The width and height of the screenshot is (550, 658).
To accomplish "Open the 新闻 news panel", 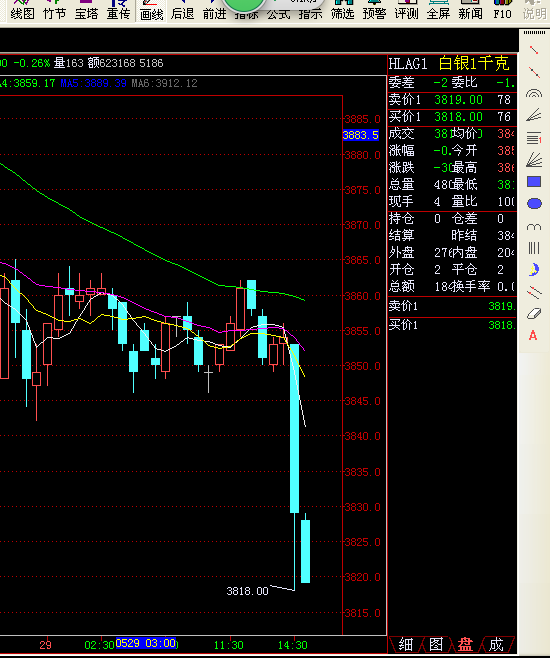I will tap(470, 10).
